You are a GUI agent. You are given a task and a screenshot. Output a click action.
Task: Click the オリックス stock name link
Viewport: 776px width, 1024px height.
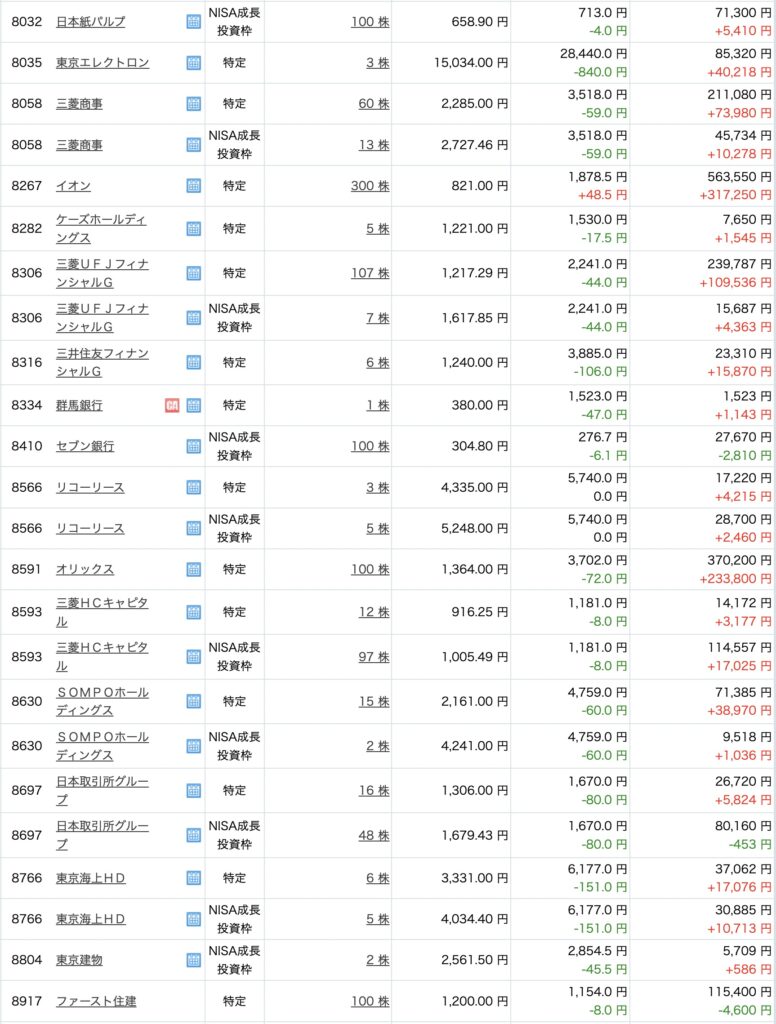(84, 569)
